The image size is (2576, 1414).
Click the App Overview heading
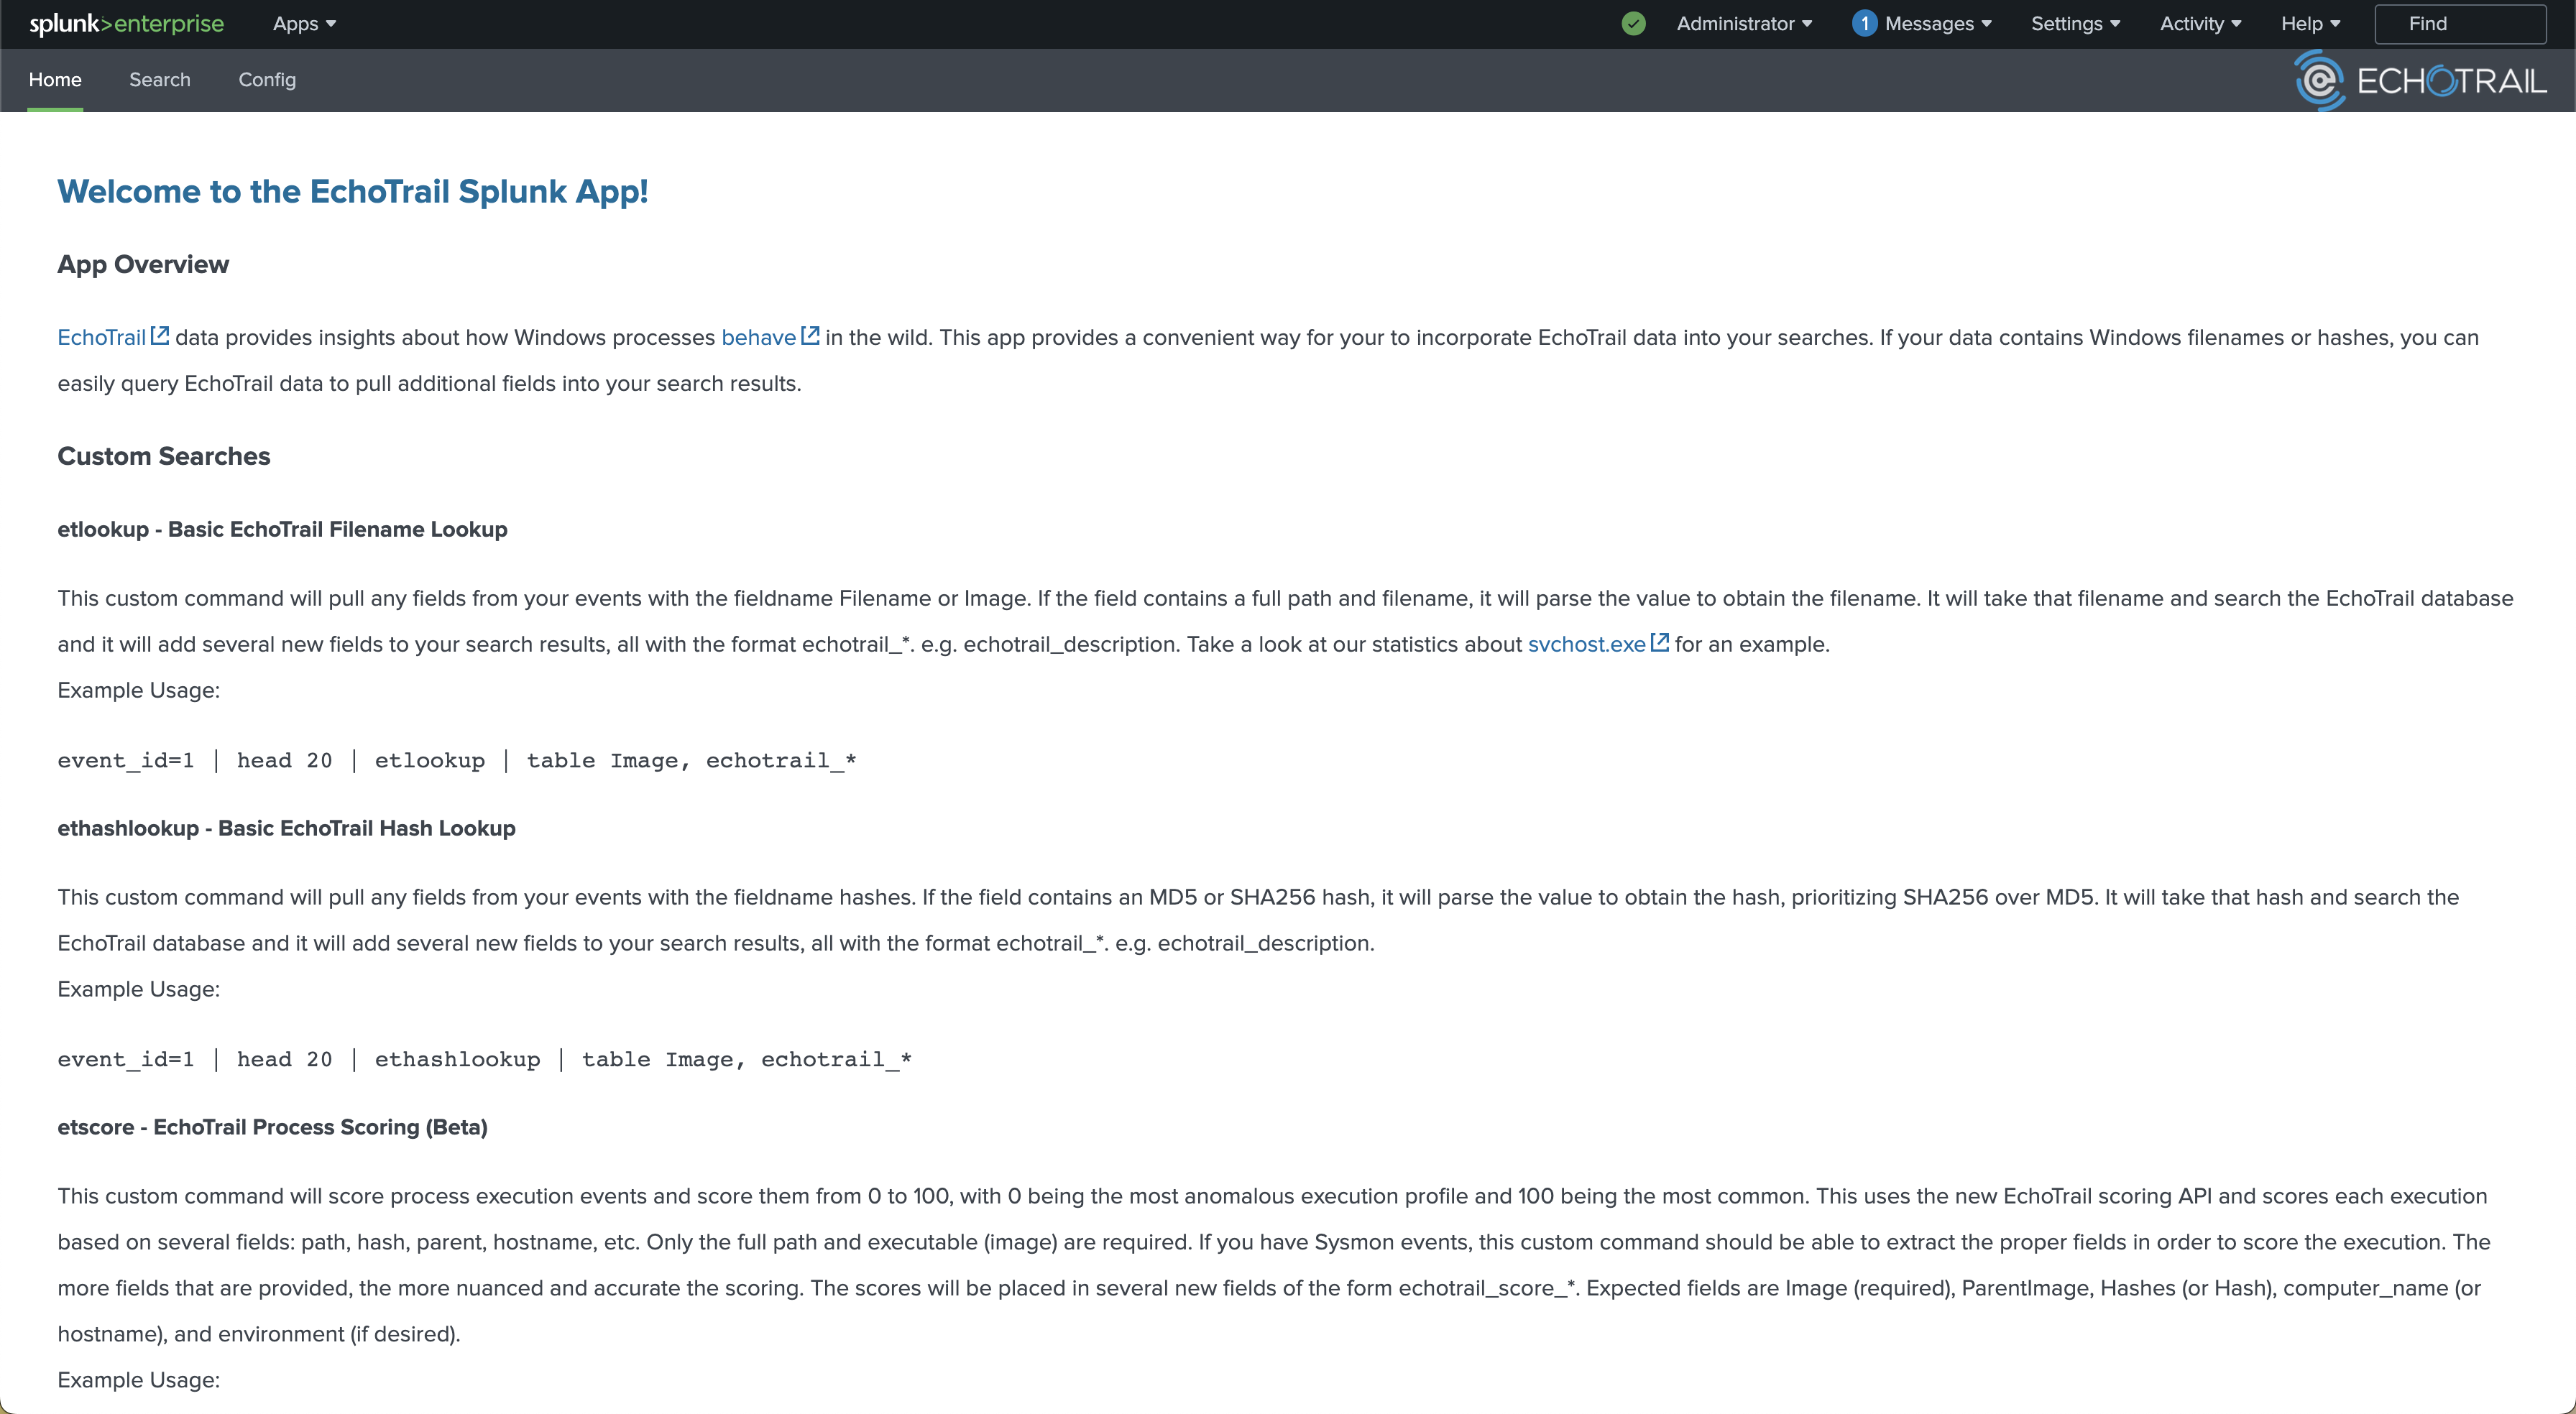tap(143, 264)
